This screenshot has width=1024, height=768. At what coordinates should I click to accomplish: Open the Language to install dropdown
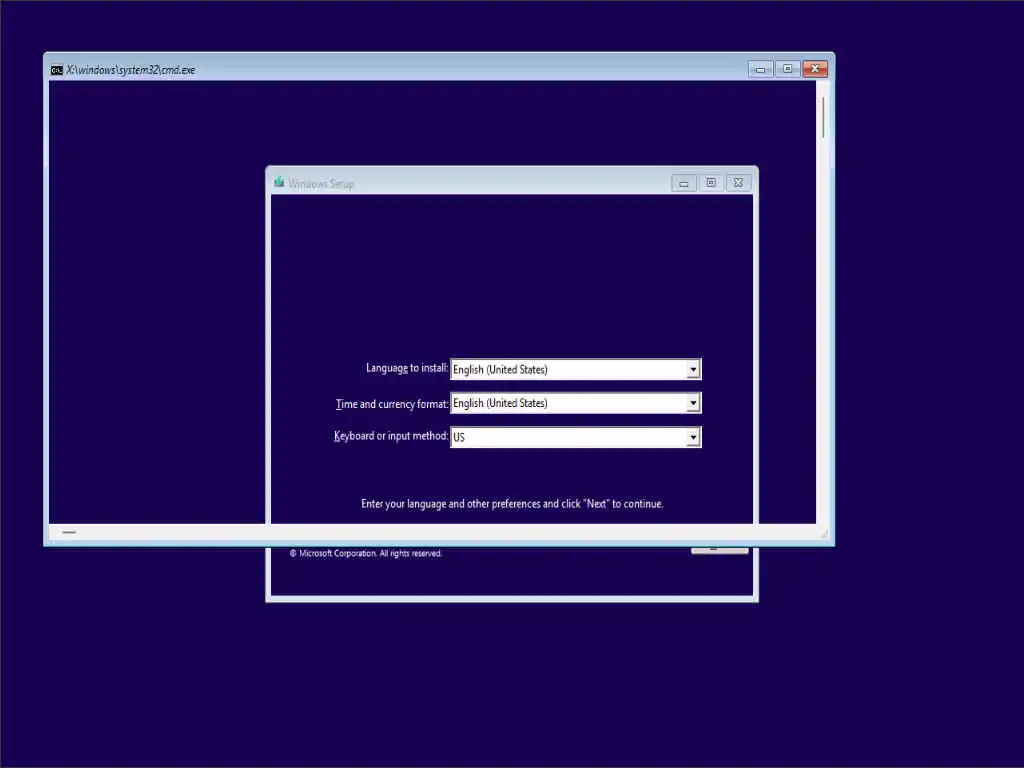pyautogui.click(x=575, y=369)
